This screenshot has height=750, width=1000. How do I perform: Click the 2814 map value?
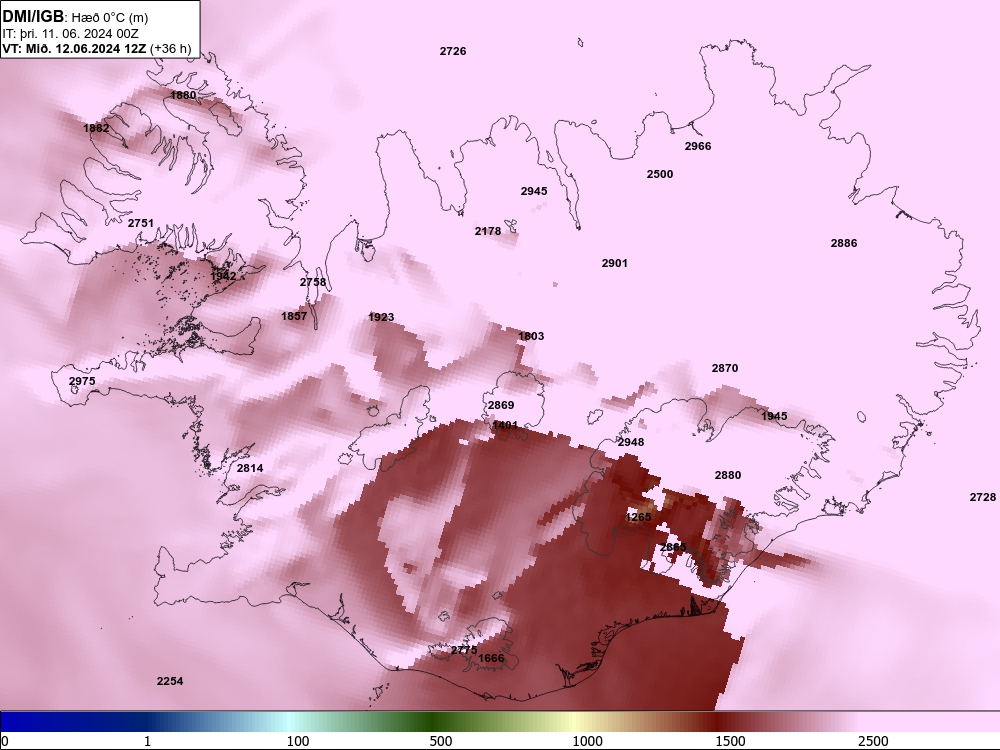[x=250, y=468]
